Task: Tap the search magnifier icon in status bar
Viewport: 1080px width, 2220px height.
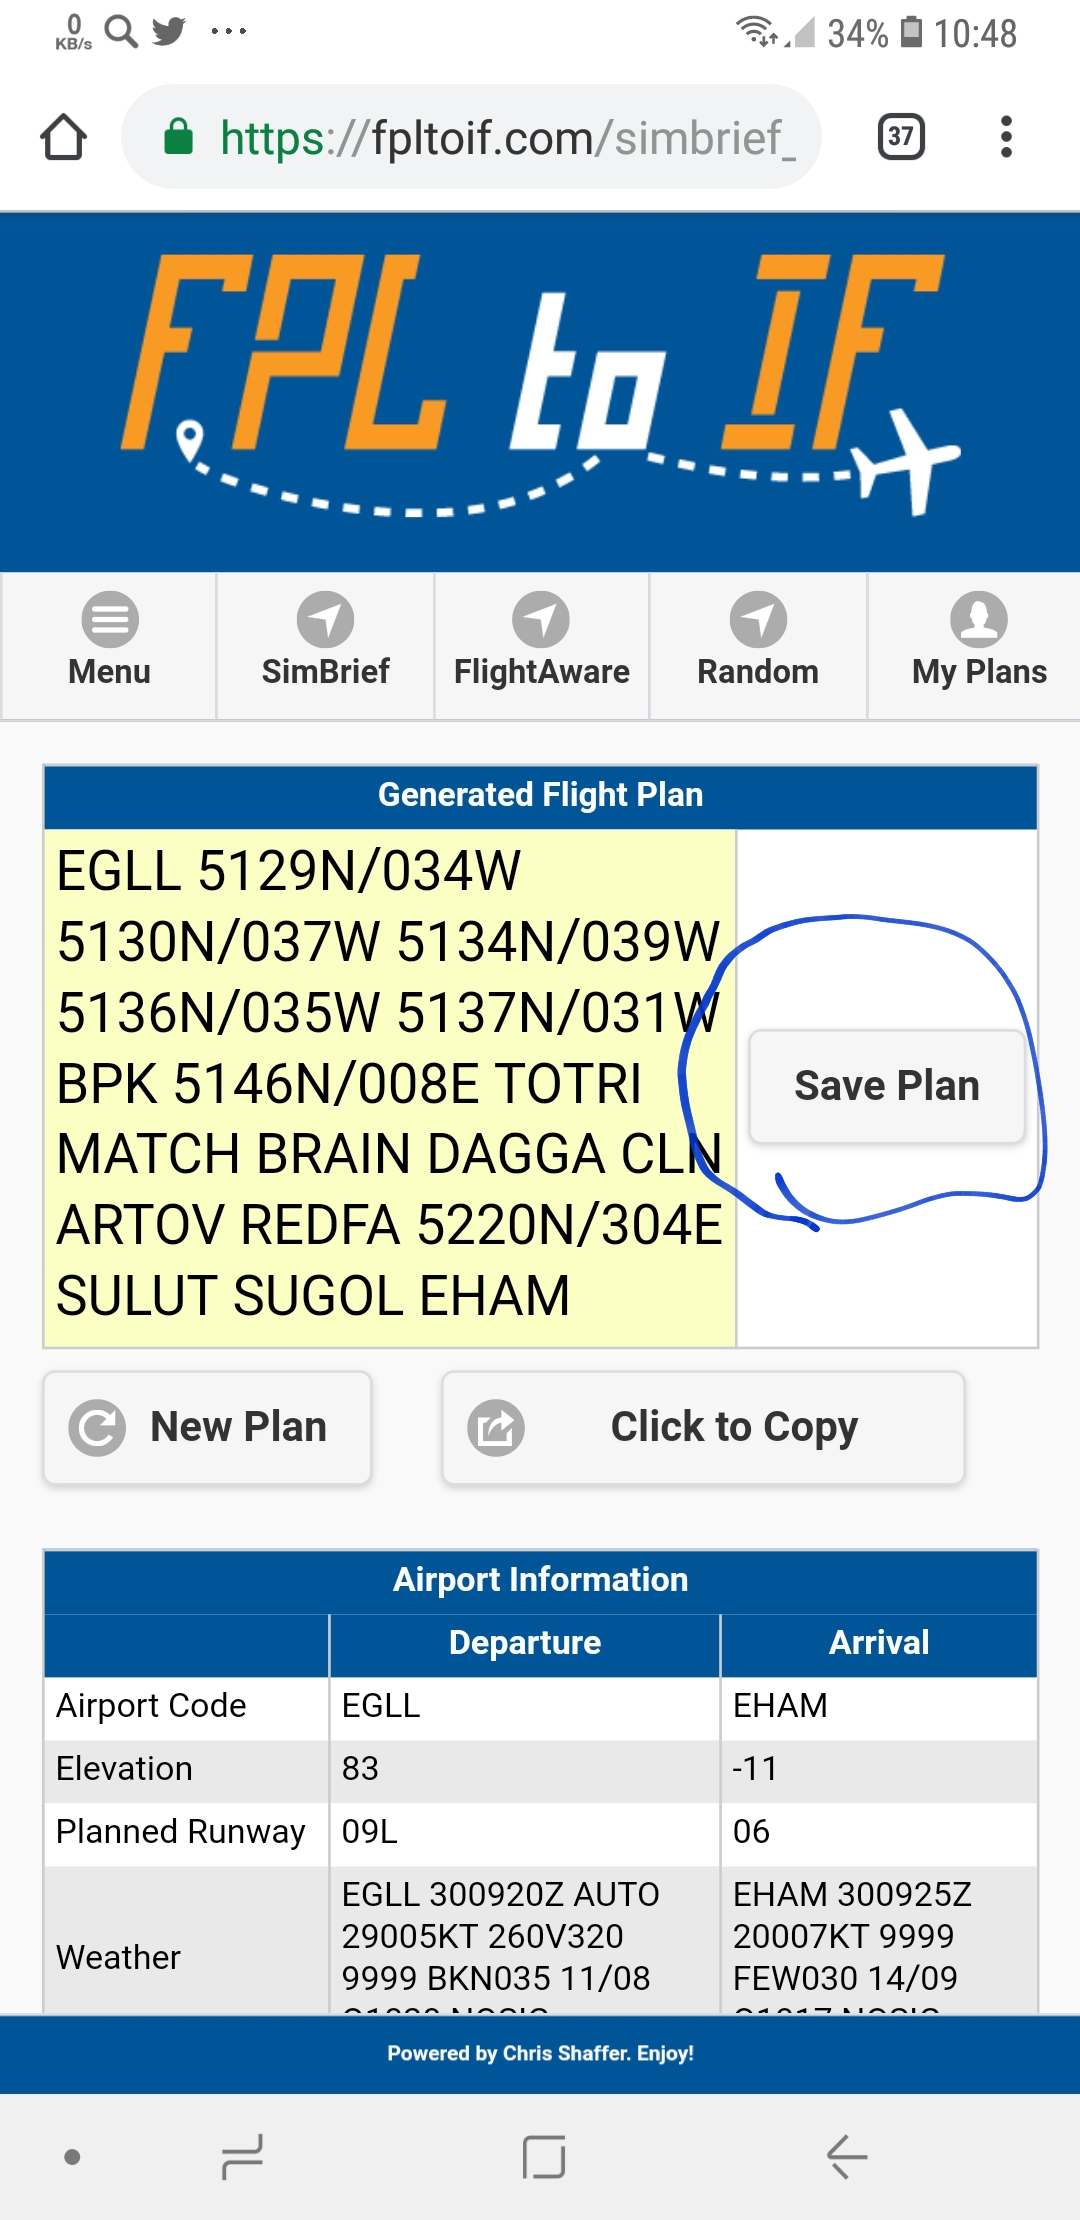Action: point(121,31)
